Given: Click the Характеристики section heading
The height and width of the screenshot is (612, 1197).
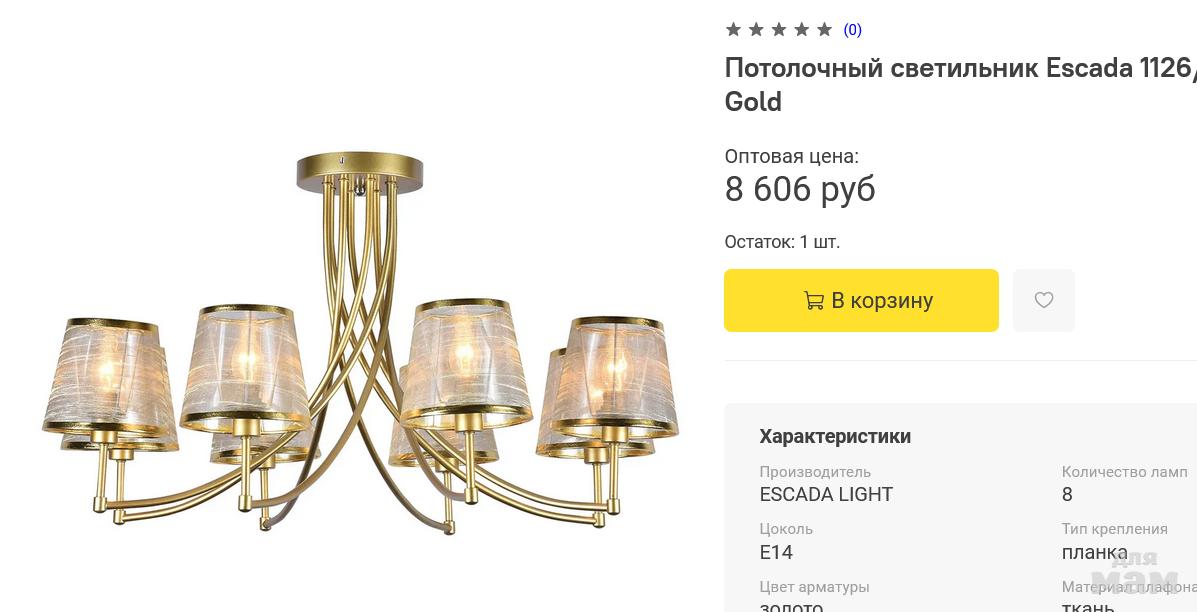Looking at the screenshot, I should (835, 436).
